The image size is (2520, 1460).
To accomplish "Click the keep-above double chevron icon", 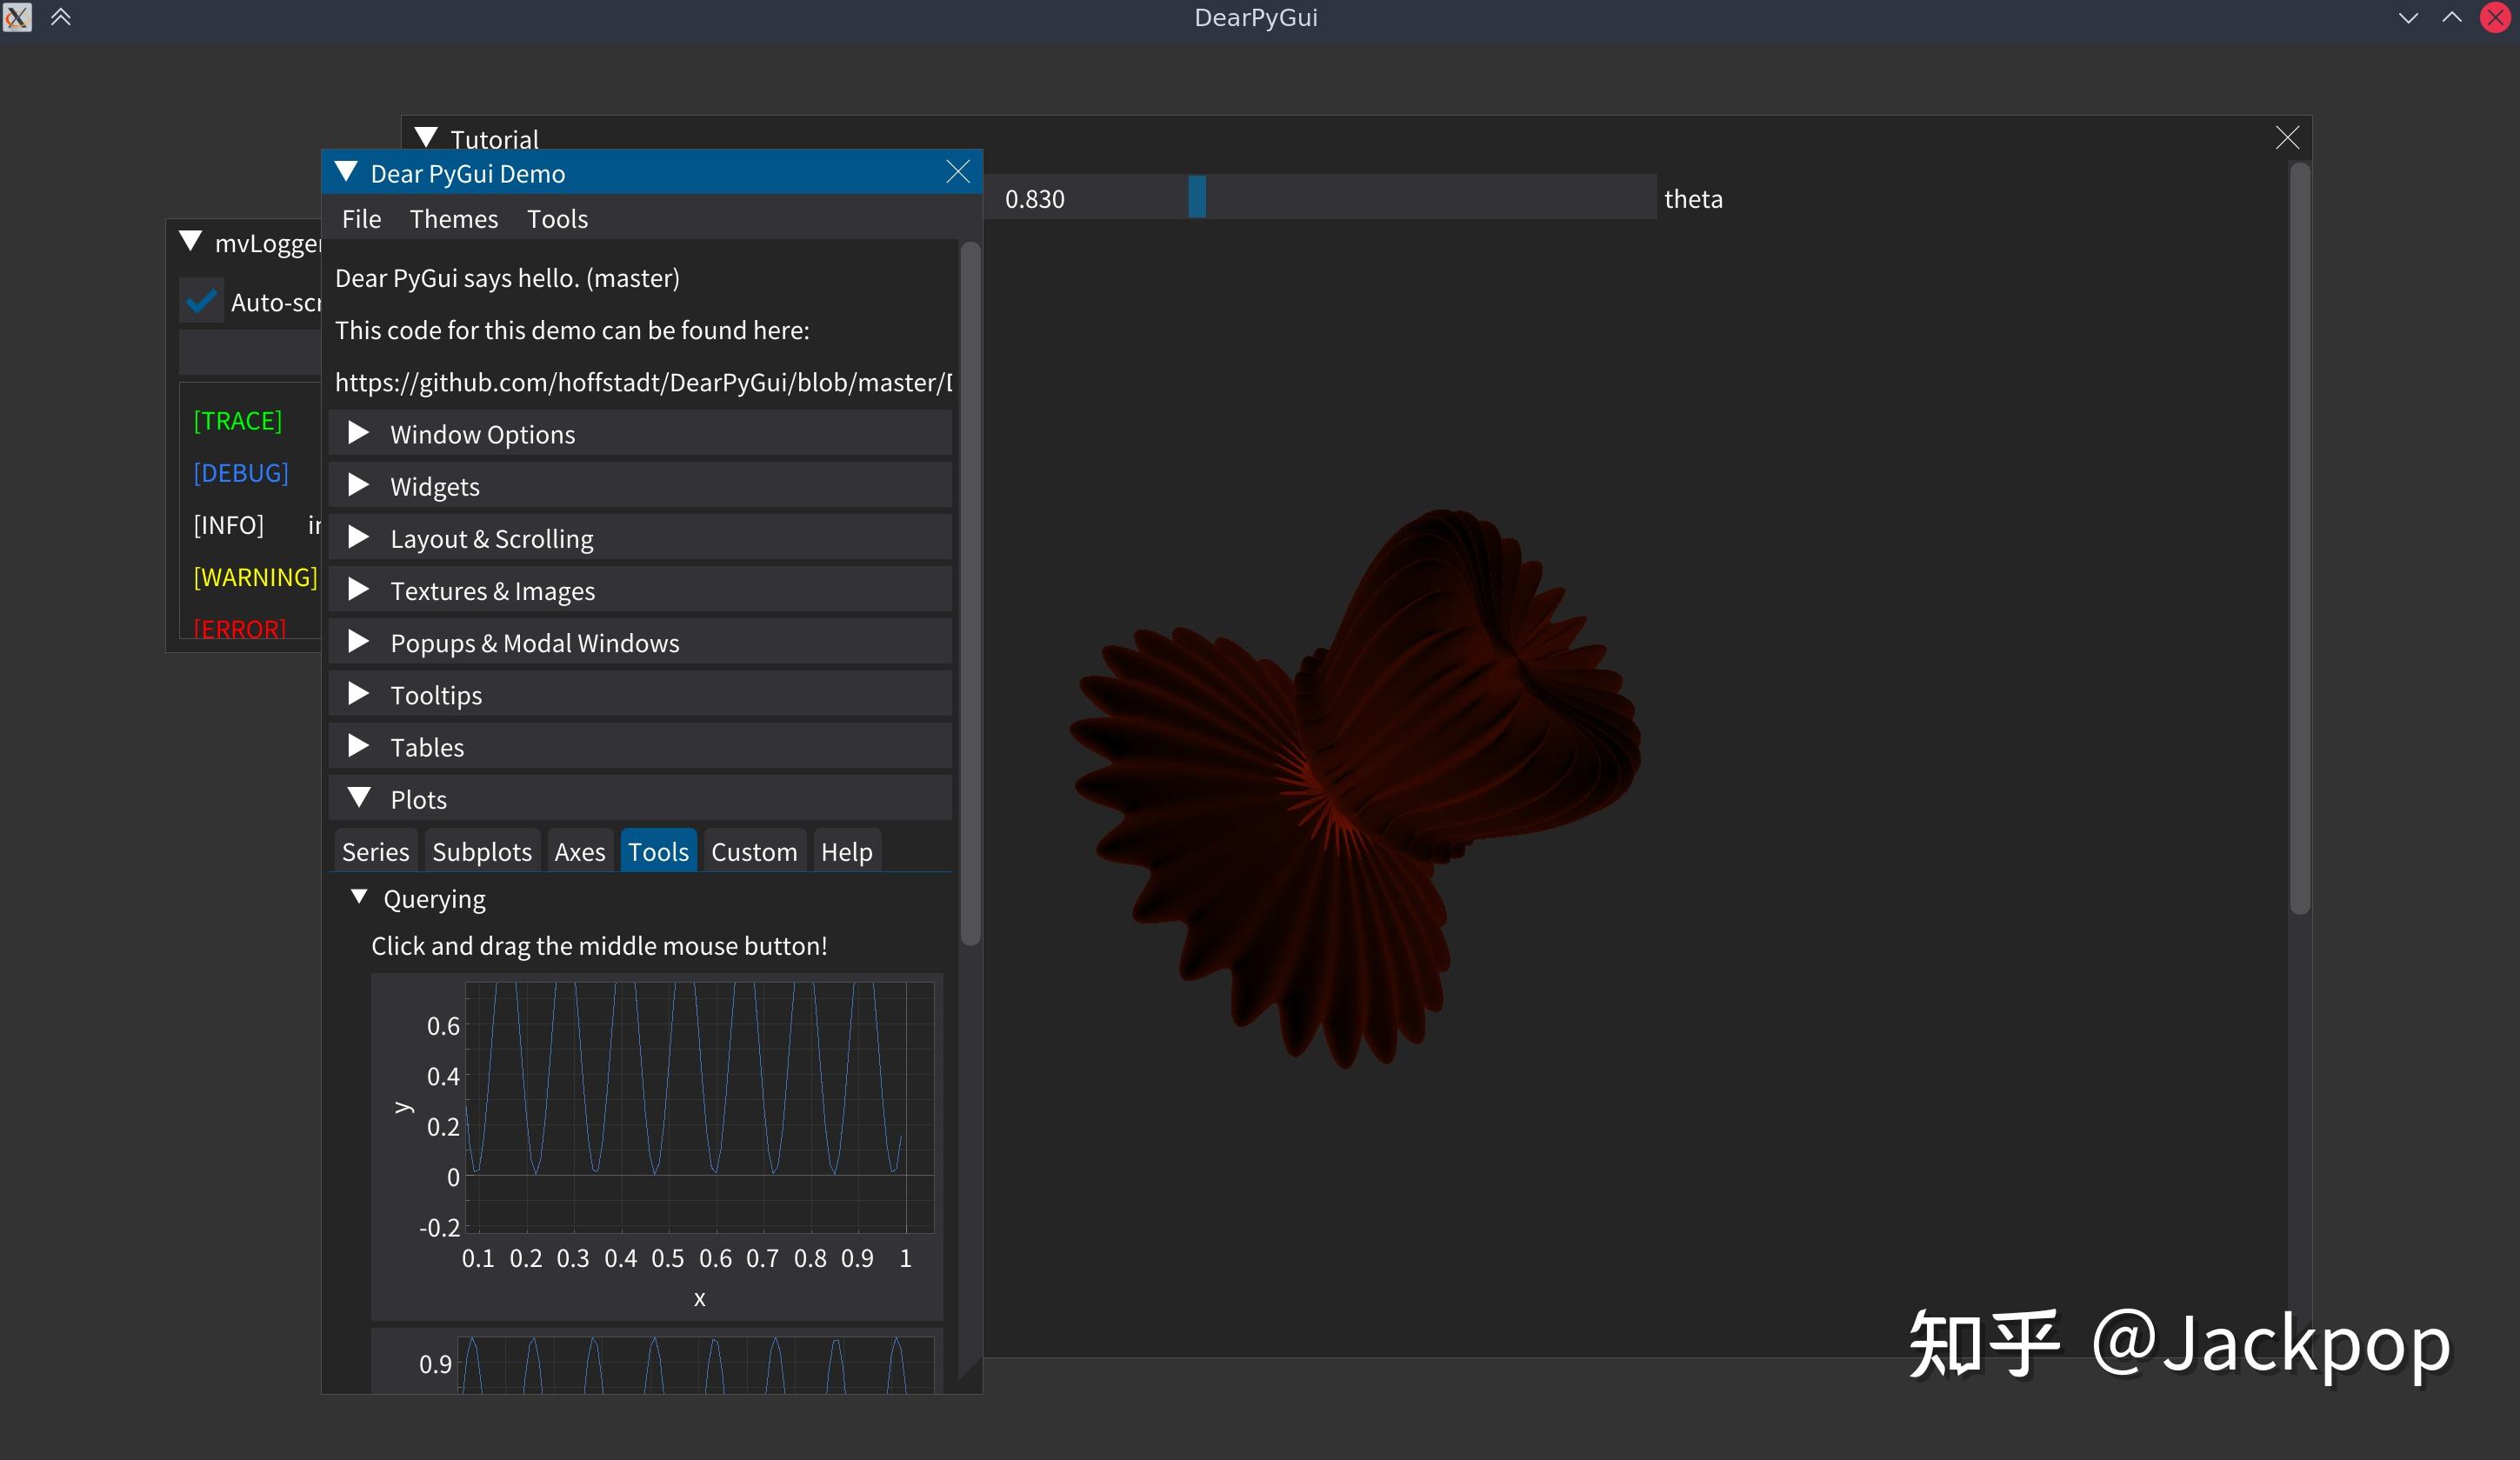I will pyautogui.click(x=61, y=17).
